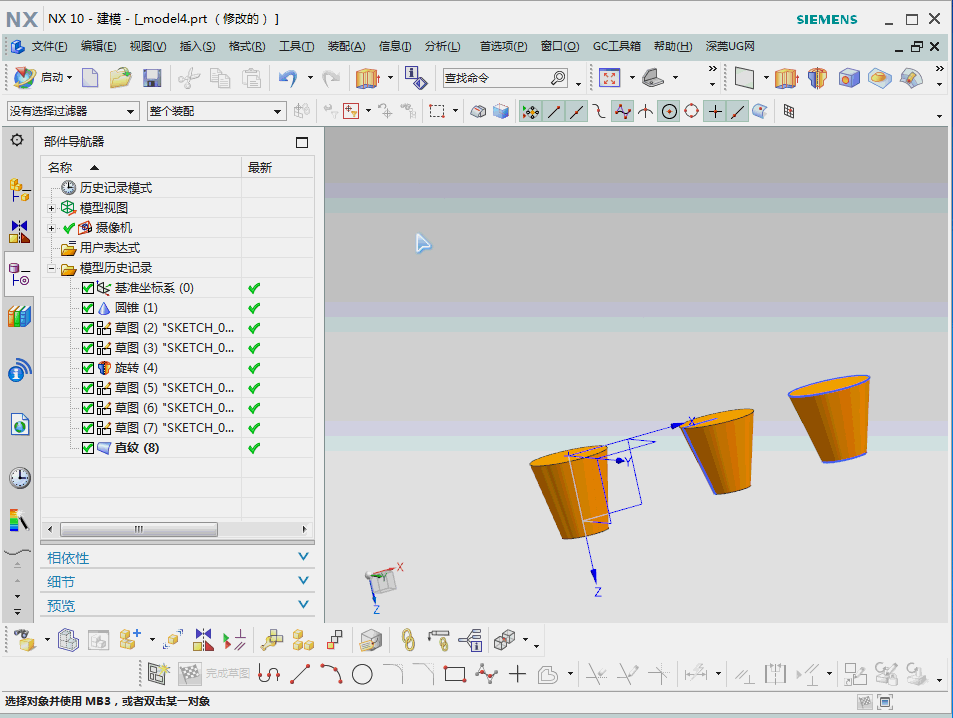This screenshot has height=718, width=953.
Task: Open the Roles palette sidebar icon
Action: coord(19,520)
